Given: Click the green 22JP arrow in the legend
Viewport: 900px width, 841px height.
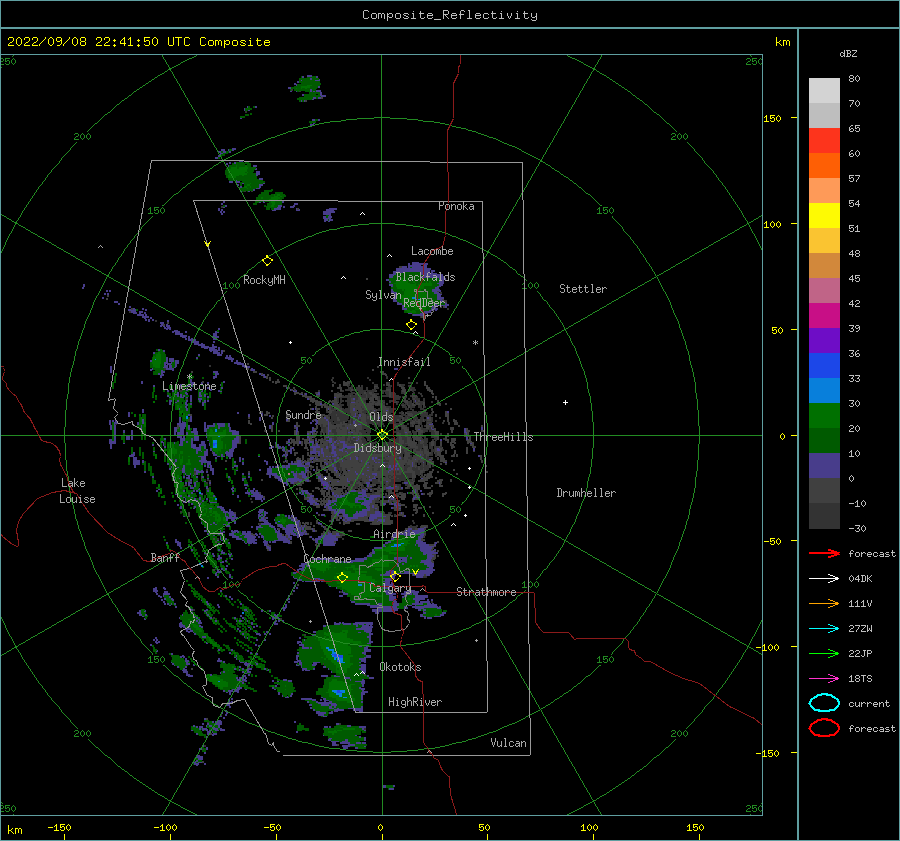Looking at the screenshot, I should tap(824, 653).
